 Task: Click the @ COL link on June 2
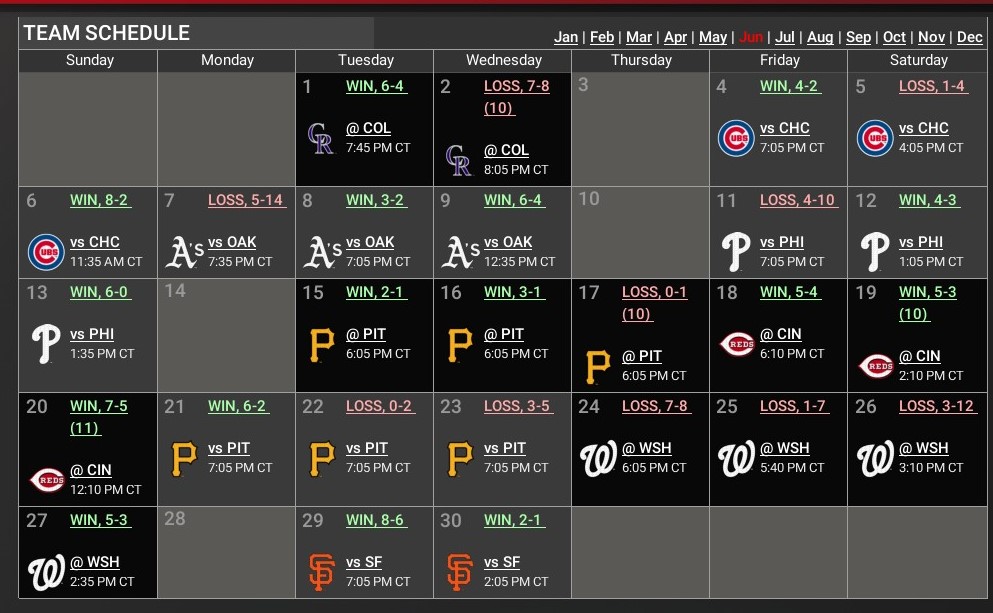(x=506, y=150)
